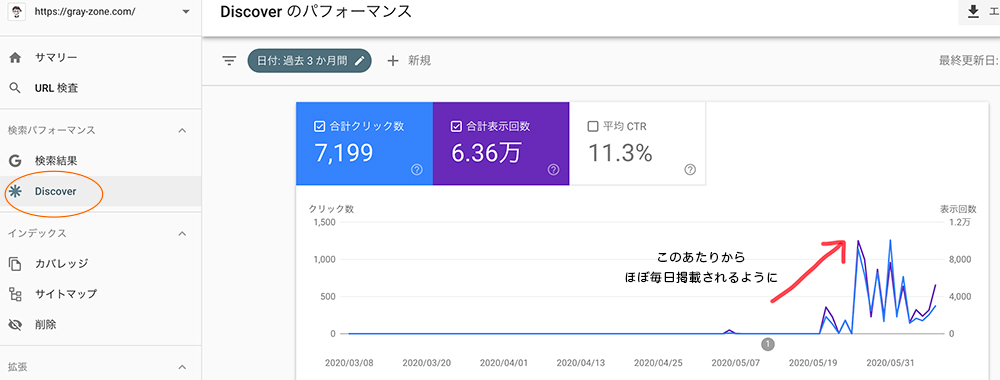Click the クリック数 axis label
The width and height of the screenshot is (1000, 380).
pos(331,209)
